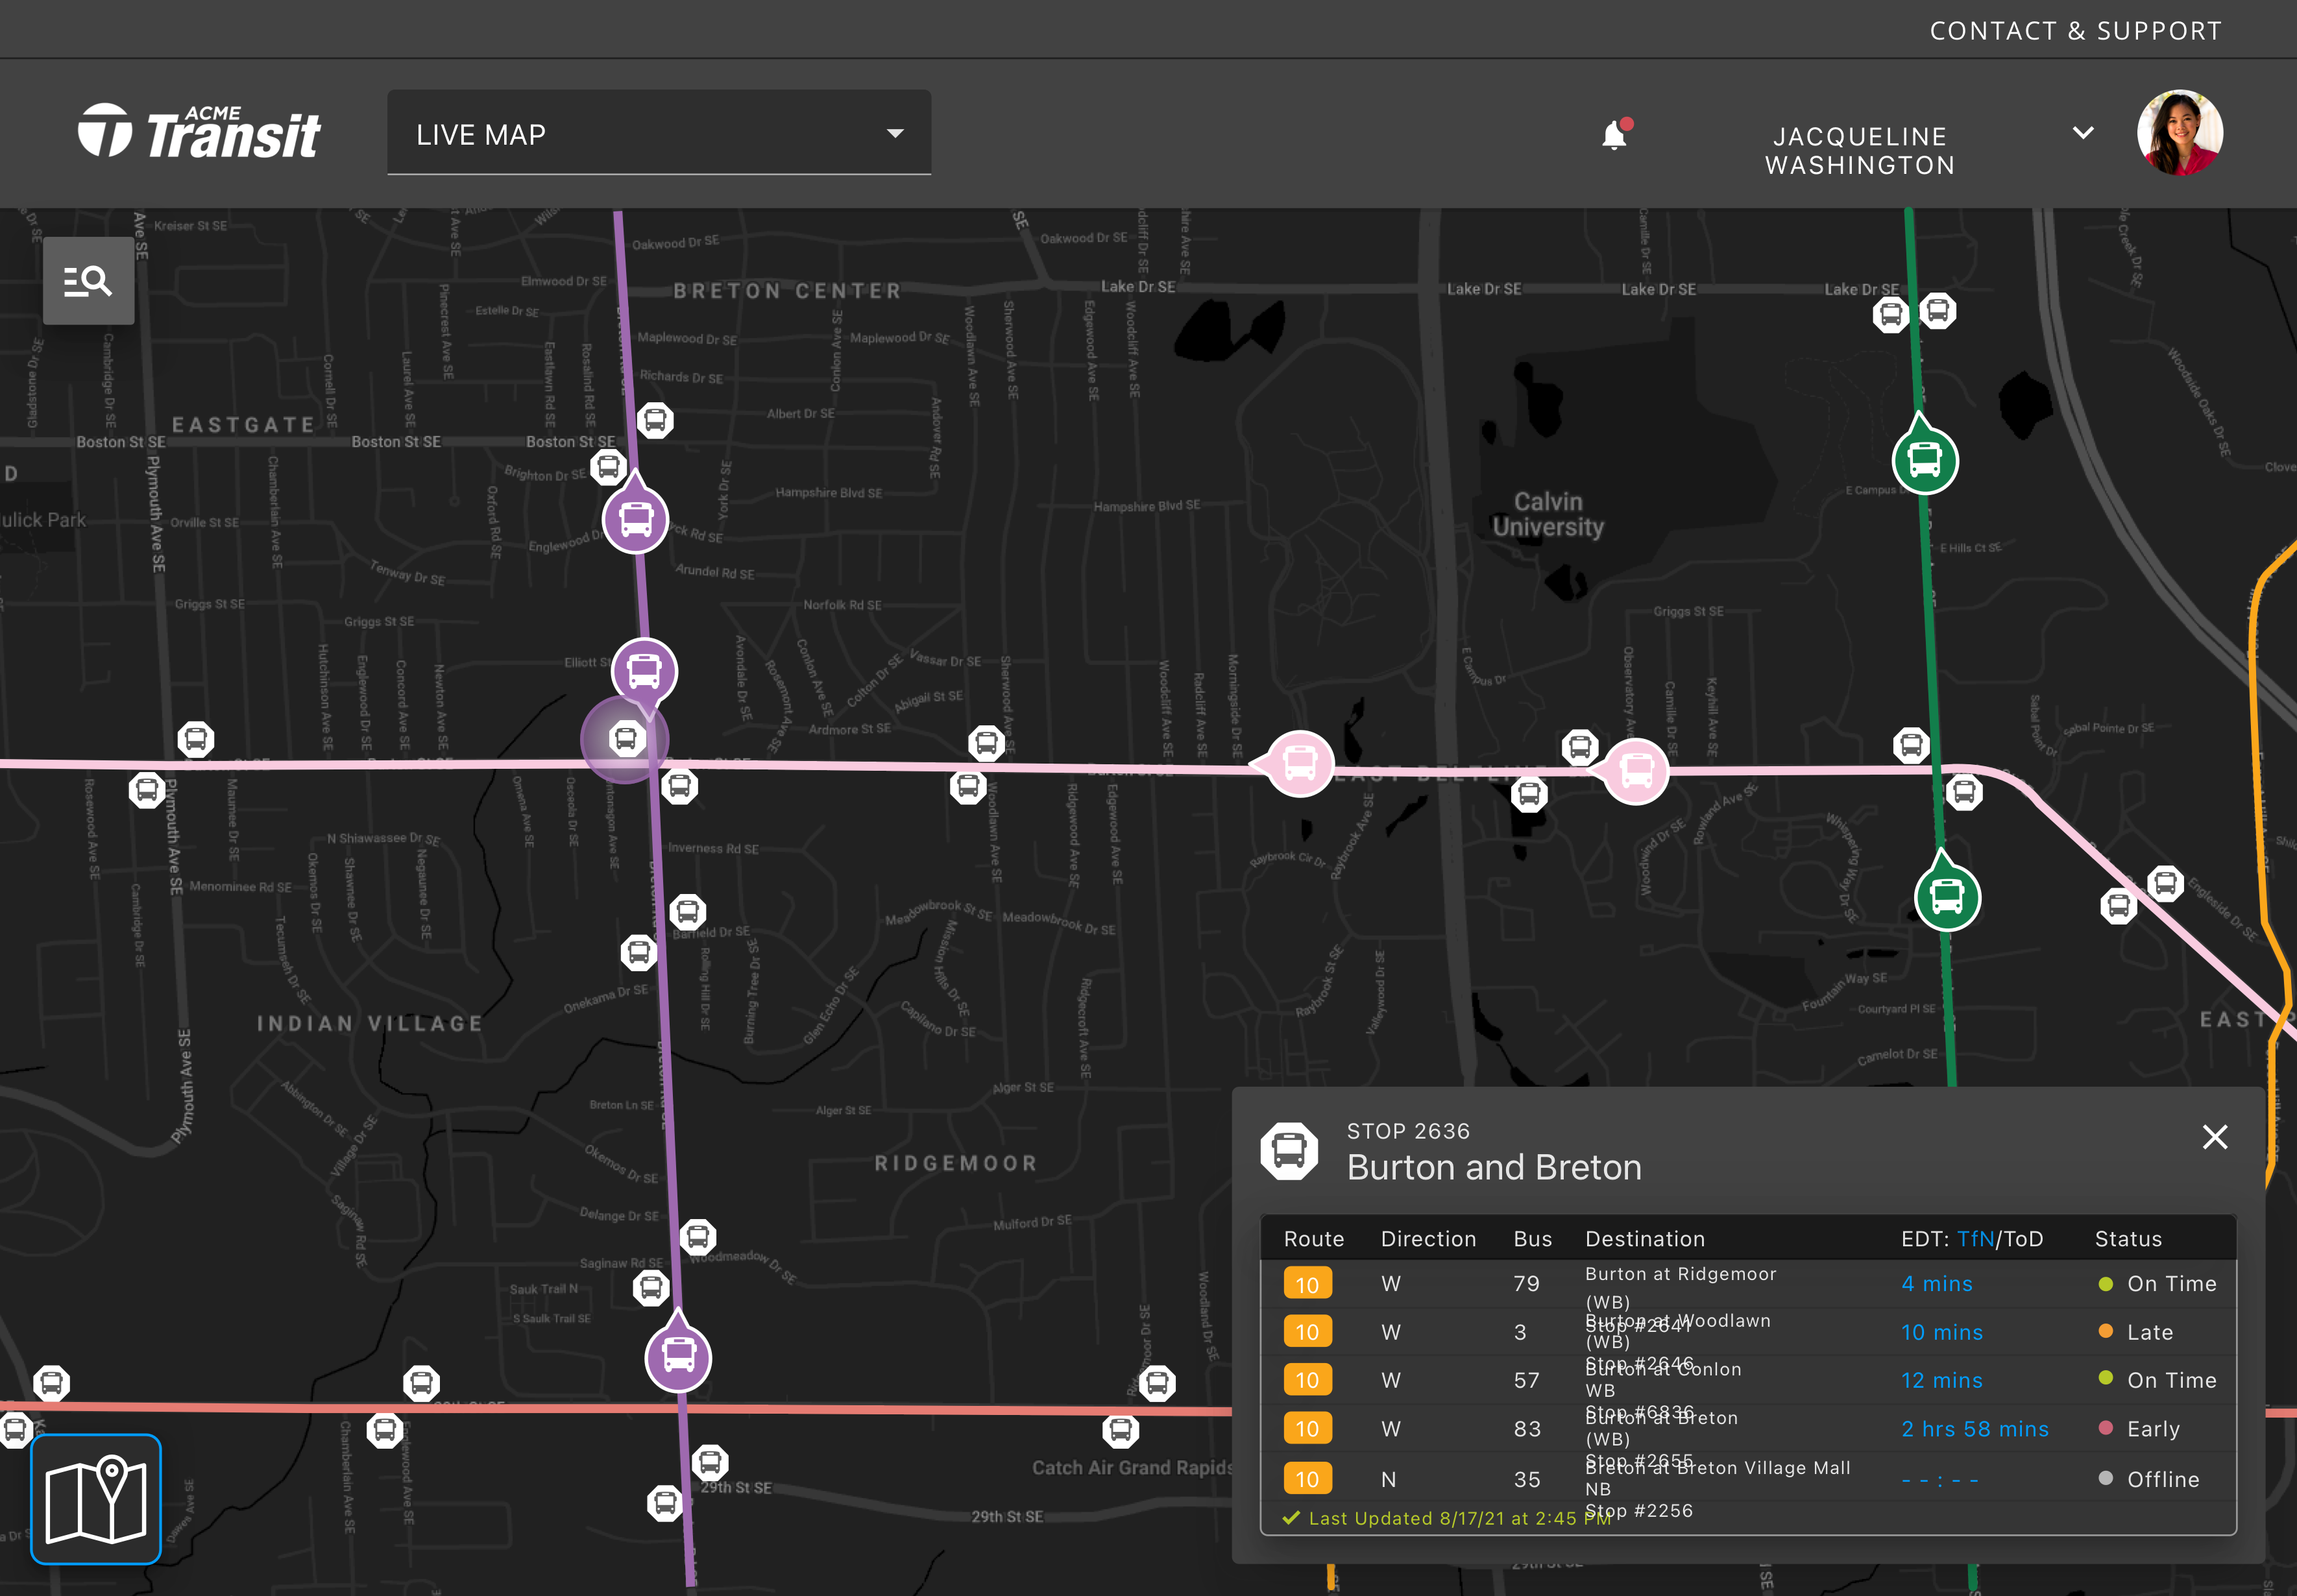2297x1596 pixels.
Task: Click the left bus stop at Lake Dr SE
Action: 1891,316
